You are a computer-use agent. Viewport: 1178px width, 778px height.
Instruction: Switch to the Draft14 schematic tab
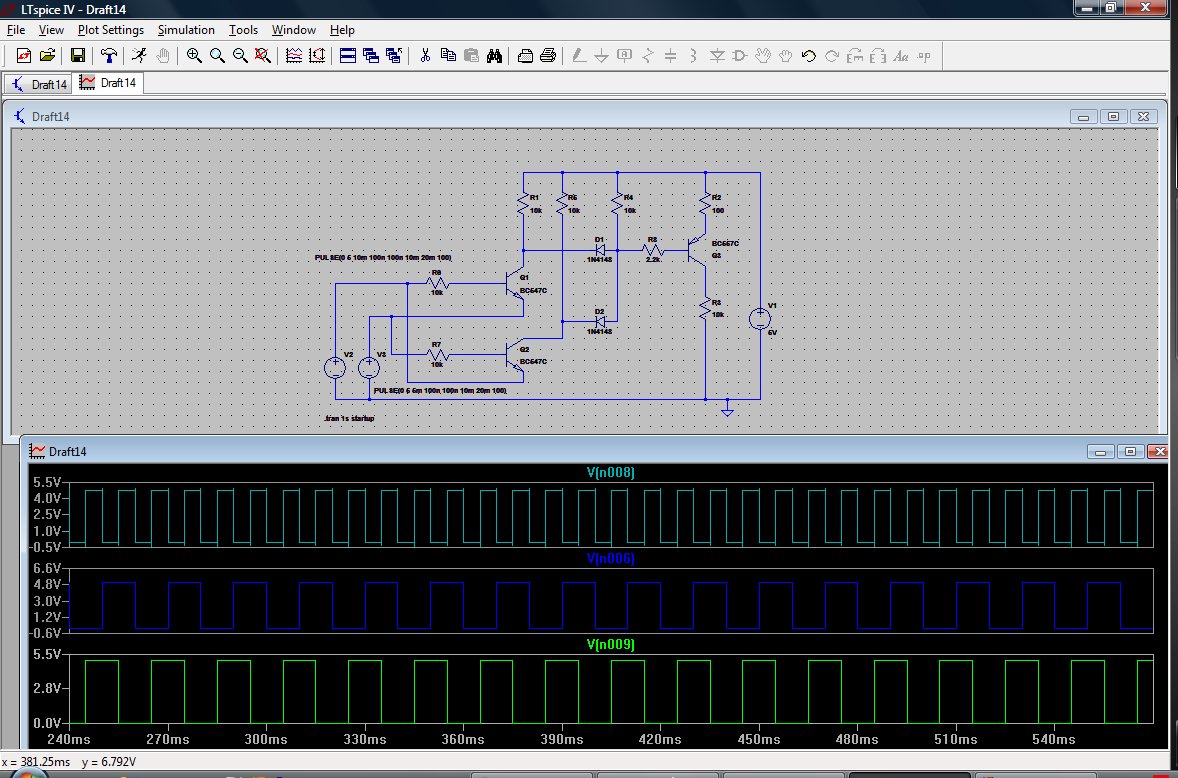pos(39,84)
